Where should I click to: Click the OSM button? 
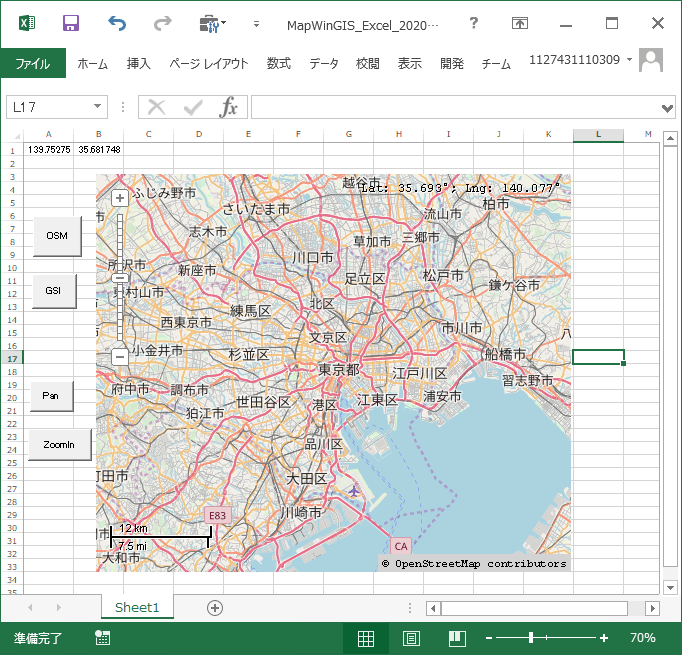click(x=57, y=236)
